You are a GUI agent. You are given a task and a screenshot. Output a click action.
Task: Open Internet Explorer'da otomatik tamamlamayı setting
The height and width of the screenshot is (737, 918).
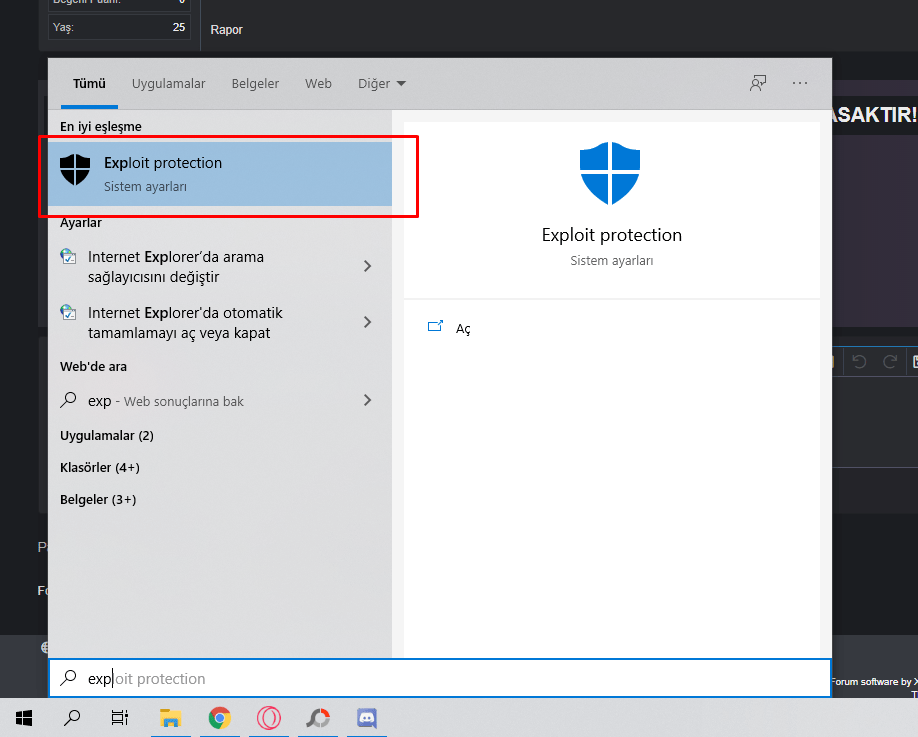(220, 323)
